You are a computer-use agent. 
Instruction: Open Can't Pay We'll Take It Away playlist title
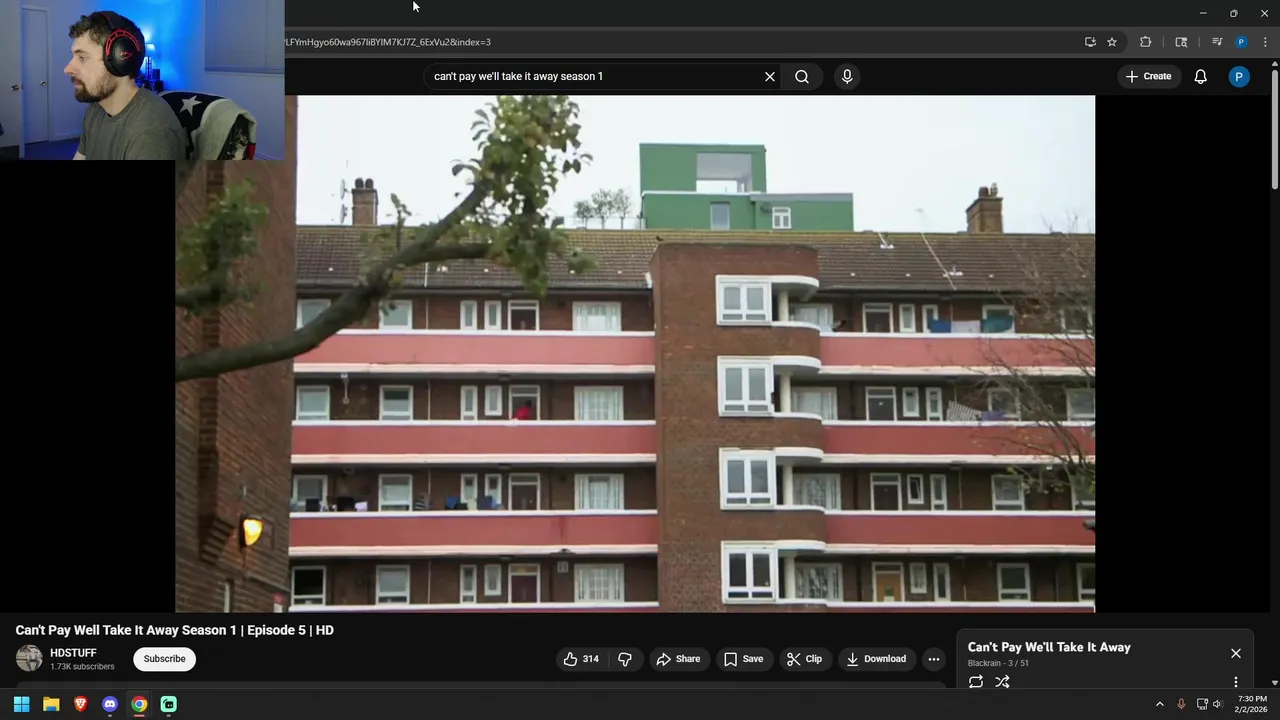pyautogui.click(x=1049, y=647)
